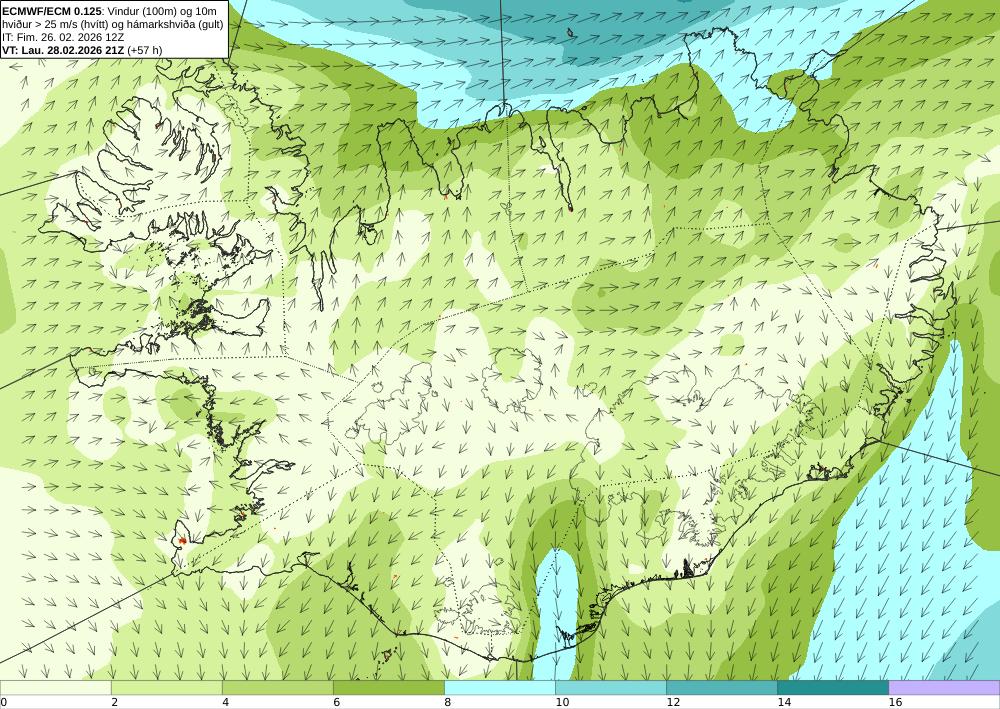
Task: Click the scale label '2'
Action: point(114,702)
